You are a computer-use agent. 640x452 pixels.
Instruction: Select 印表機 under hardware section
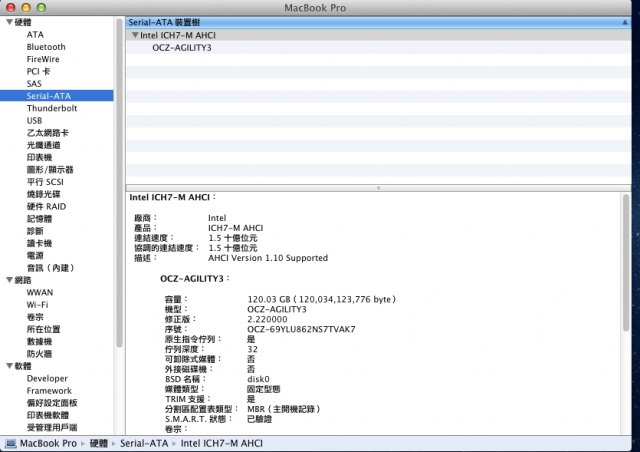click(x=39, y=157)
